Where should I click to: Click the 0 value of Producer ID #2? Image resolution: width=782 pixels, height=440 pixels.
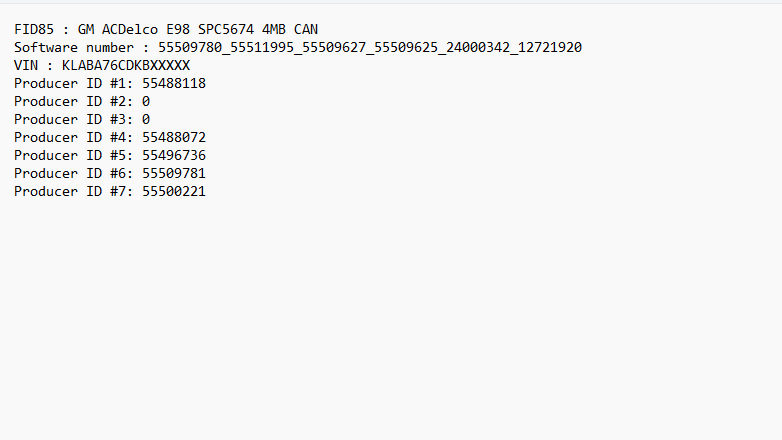click(x=146, y=101)
